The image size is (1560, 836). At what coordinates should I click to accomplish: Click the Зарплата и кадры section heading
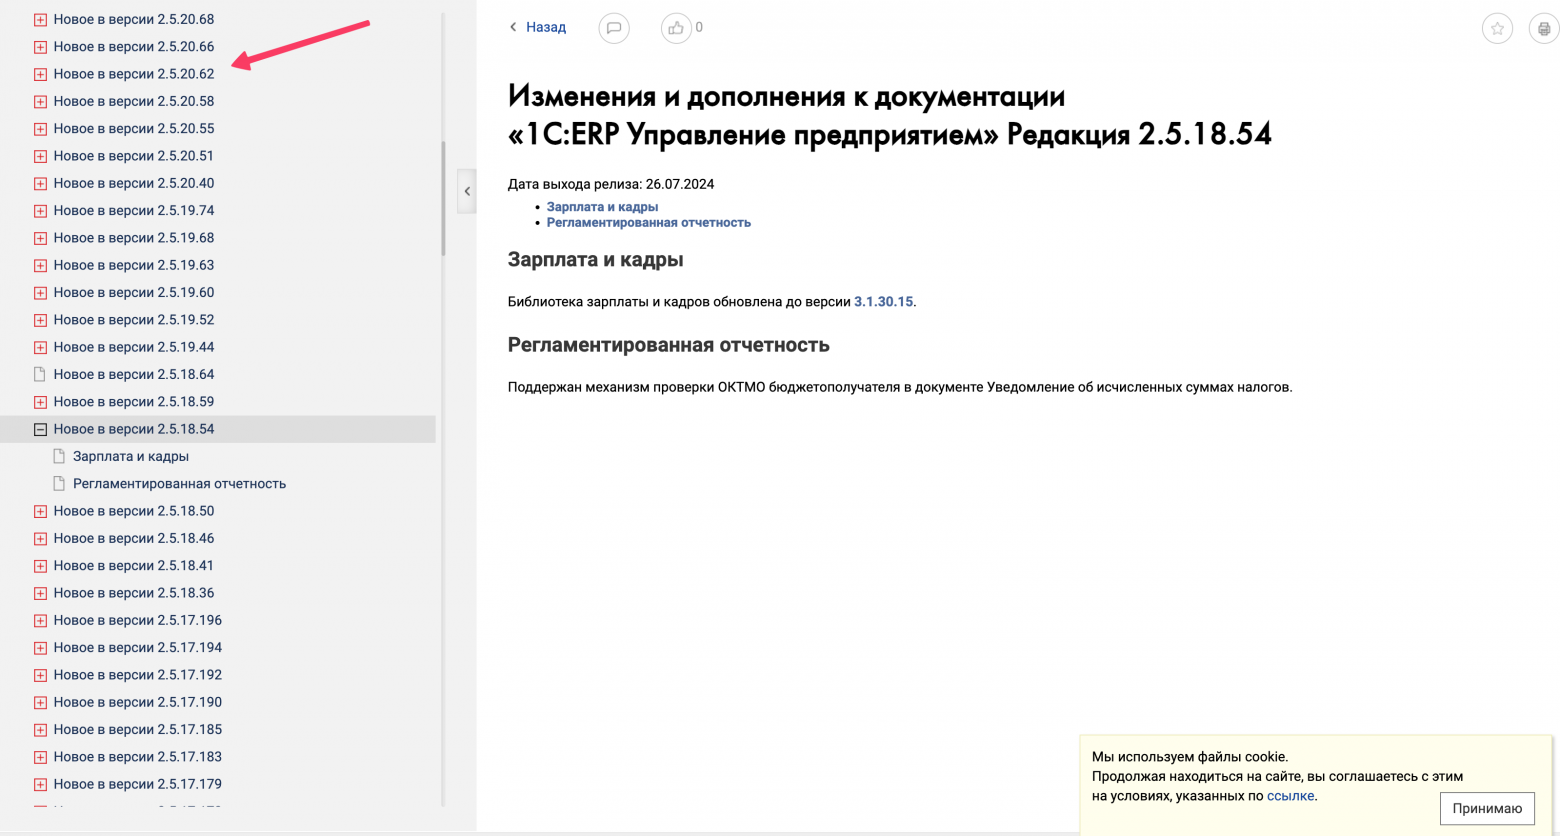[595, 260]
